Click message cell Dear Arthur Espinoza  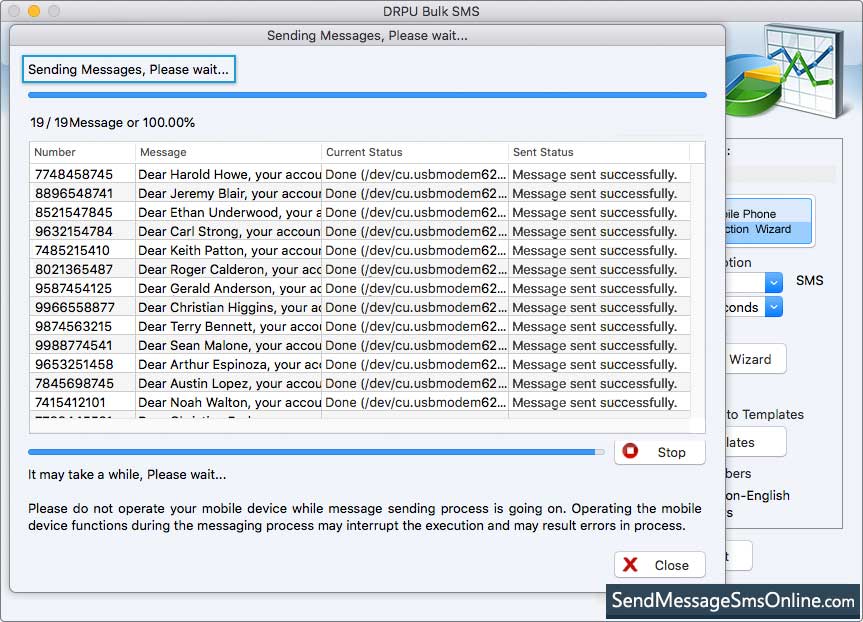(x=228, y=364)
